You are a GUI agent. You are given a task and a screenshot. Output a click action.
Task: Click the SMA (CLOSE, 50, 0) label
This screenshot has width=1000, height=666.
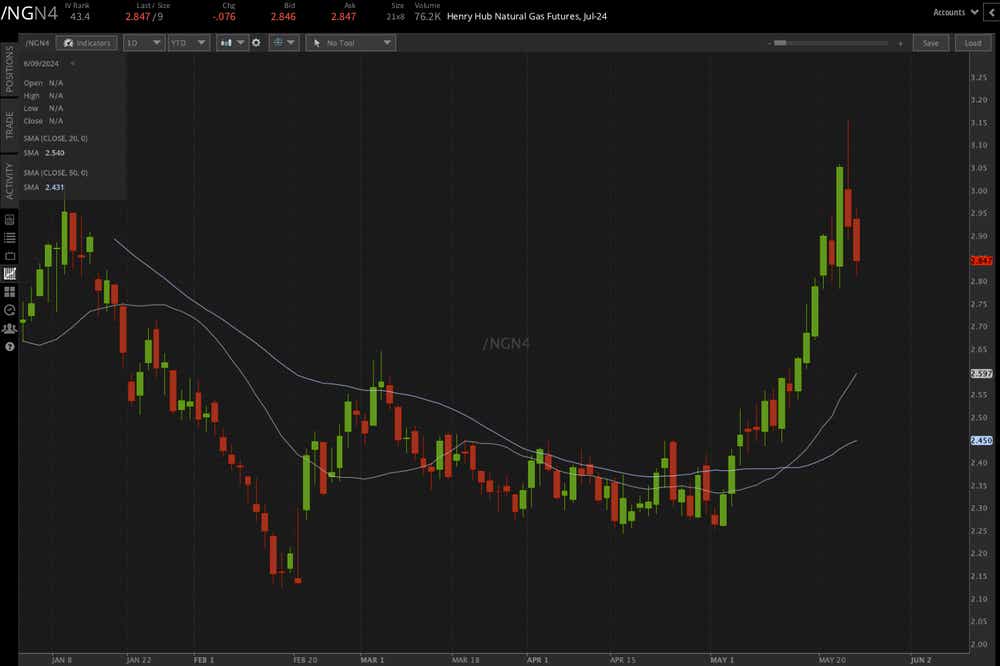tap(55, 173)
